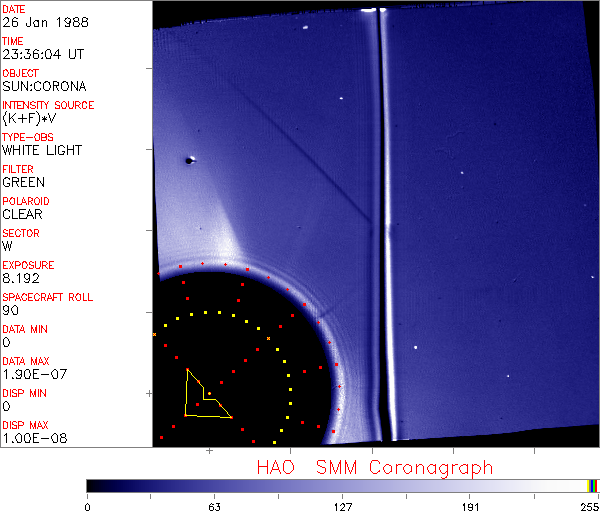Click the dark spot artifact with bright halo
This screenshot has height=512, width=600.
[x=190, y=159]
